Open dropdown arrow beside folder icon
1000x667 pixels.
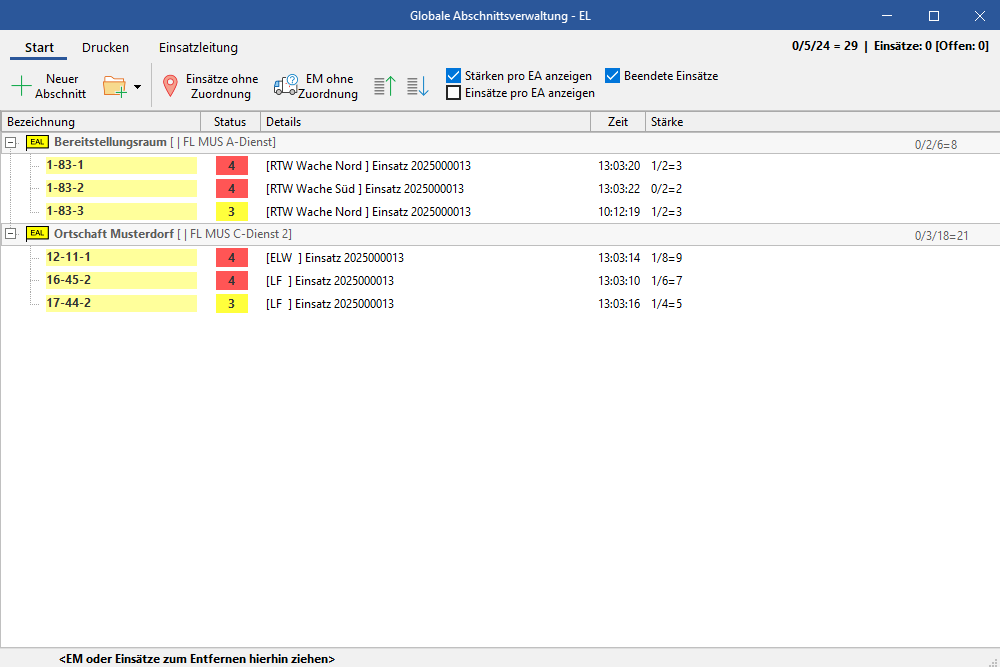(x=137, y=87)
